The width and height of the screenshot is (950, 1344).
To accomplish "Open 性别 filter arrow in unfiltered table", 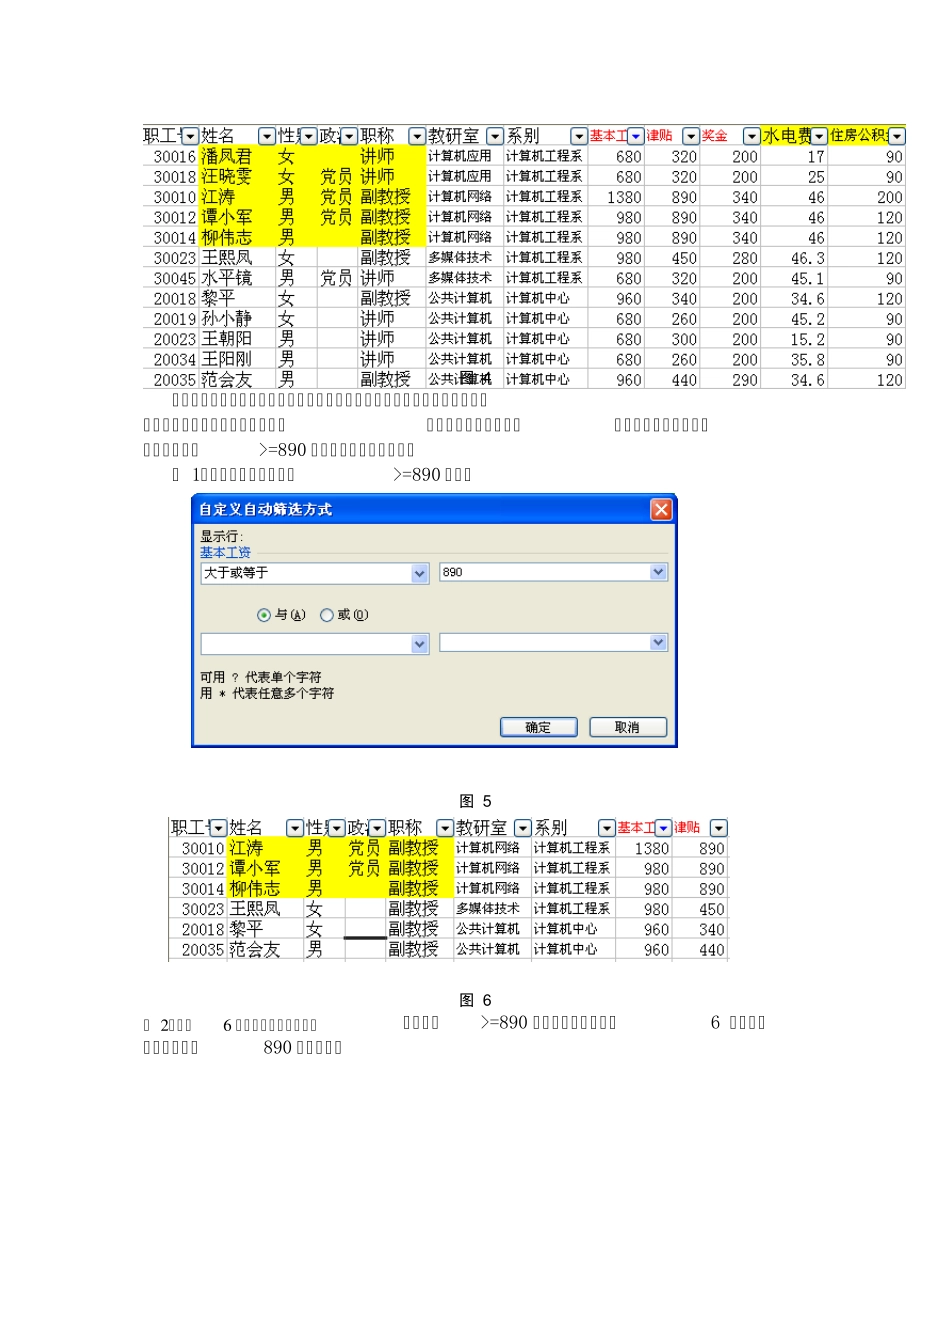I will [309, 136].
